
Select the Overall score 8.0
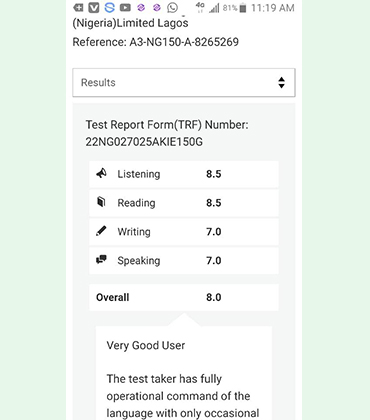pyautogui.click(x=214, y=297)
